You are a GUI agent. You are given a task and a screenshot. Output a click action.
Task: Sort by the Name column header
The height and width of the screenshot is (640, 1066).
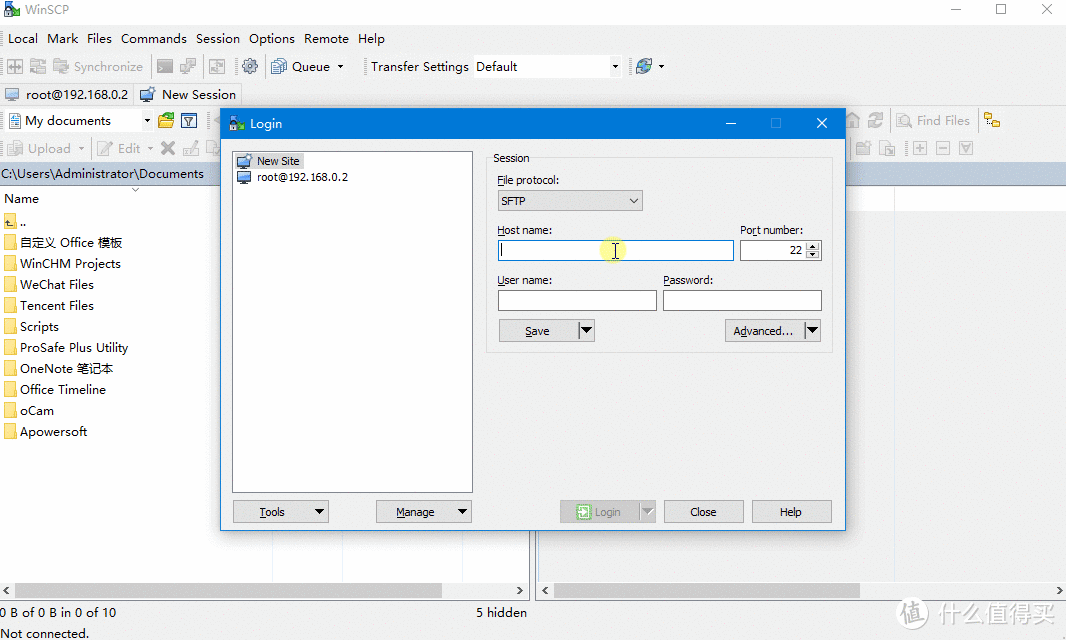[x=22, y=199]
